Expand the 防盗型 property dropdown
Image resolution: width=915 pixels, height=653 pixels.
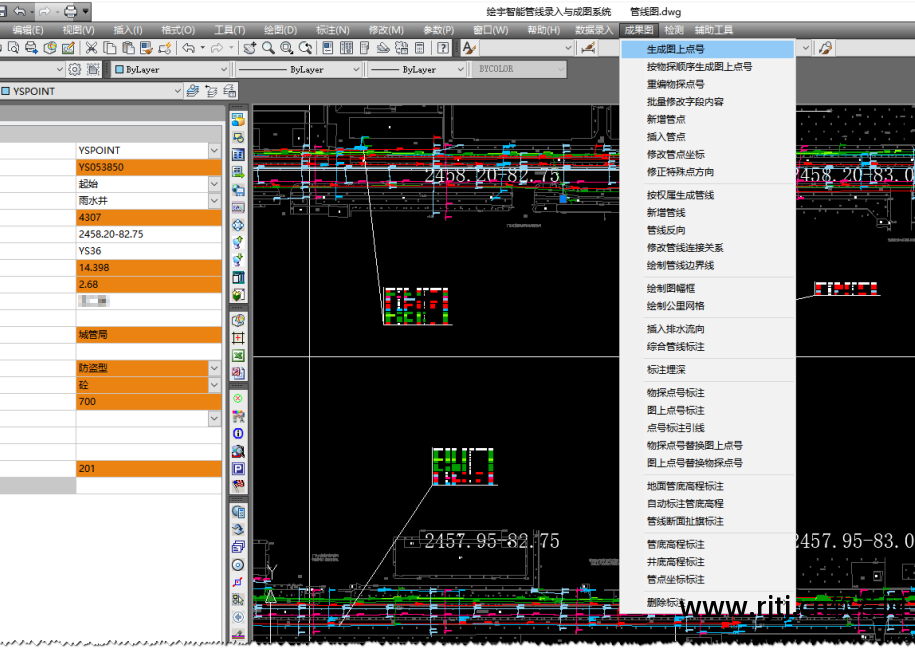pyautogui.click(x=214, y=368)
